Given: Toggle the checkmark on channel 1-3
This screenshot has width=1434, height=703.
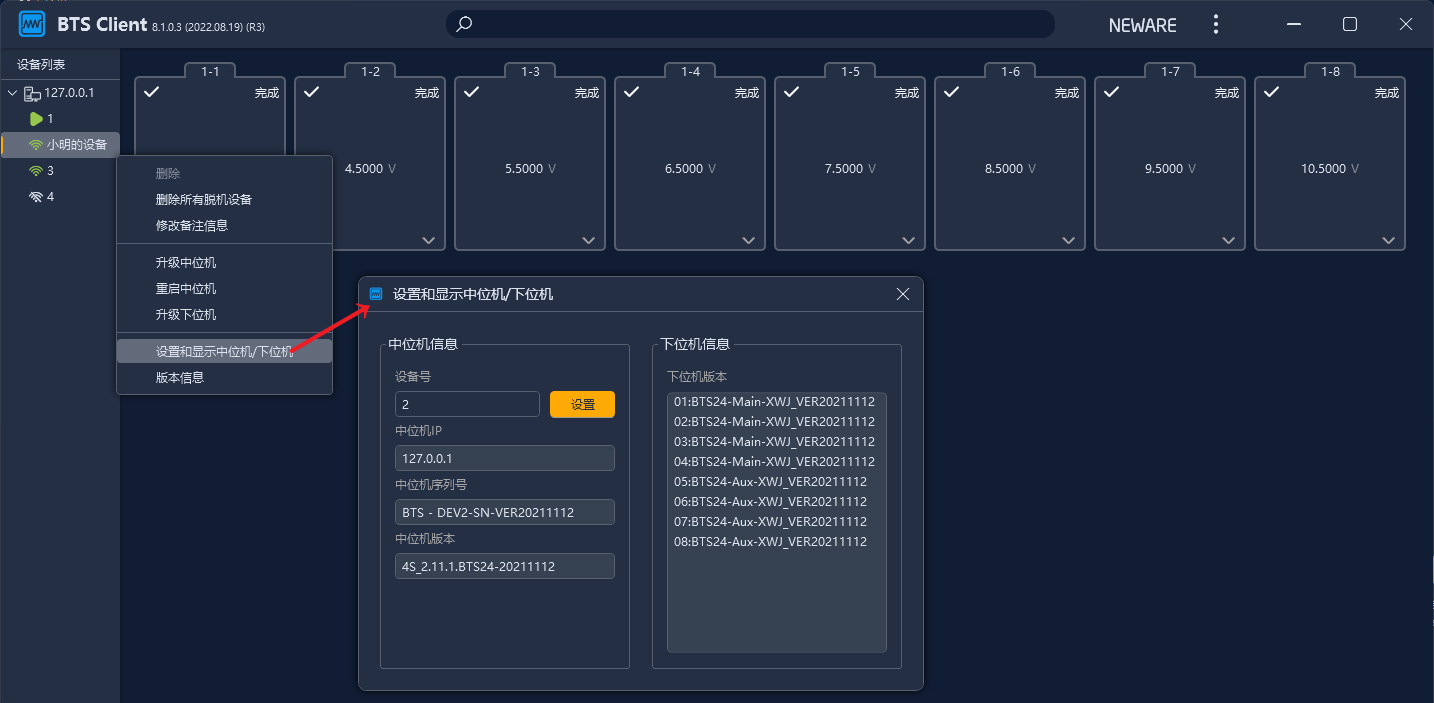Looking at the screenshot, I should click(x=471, y=92).
